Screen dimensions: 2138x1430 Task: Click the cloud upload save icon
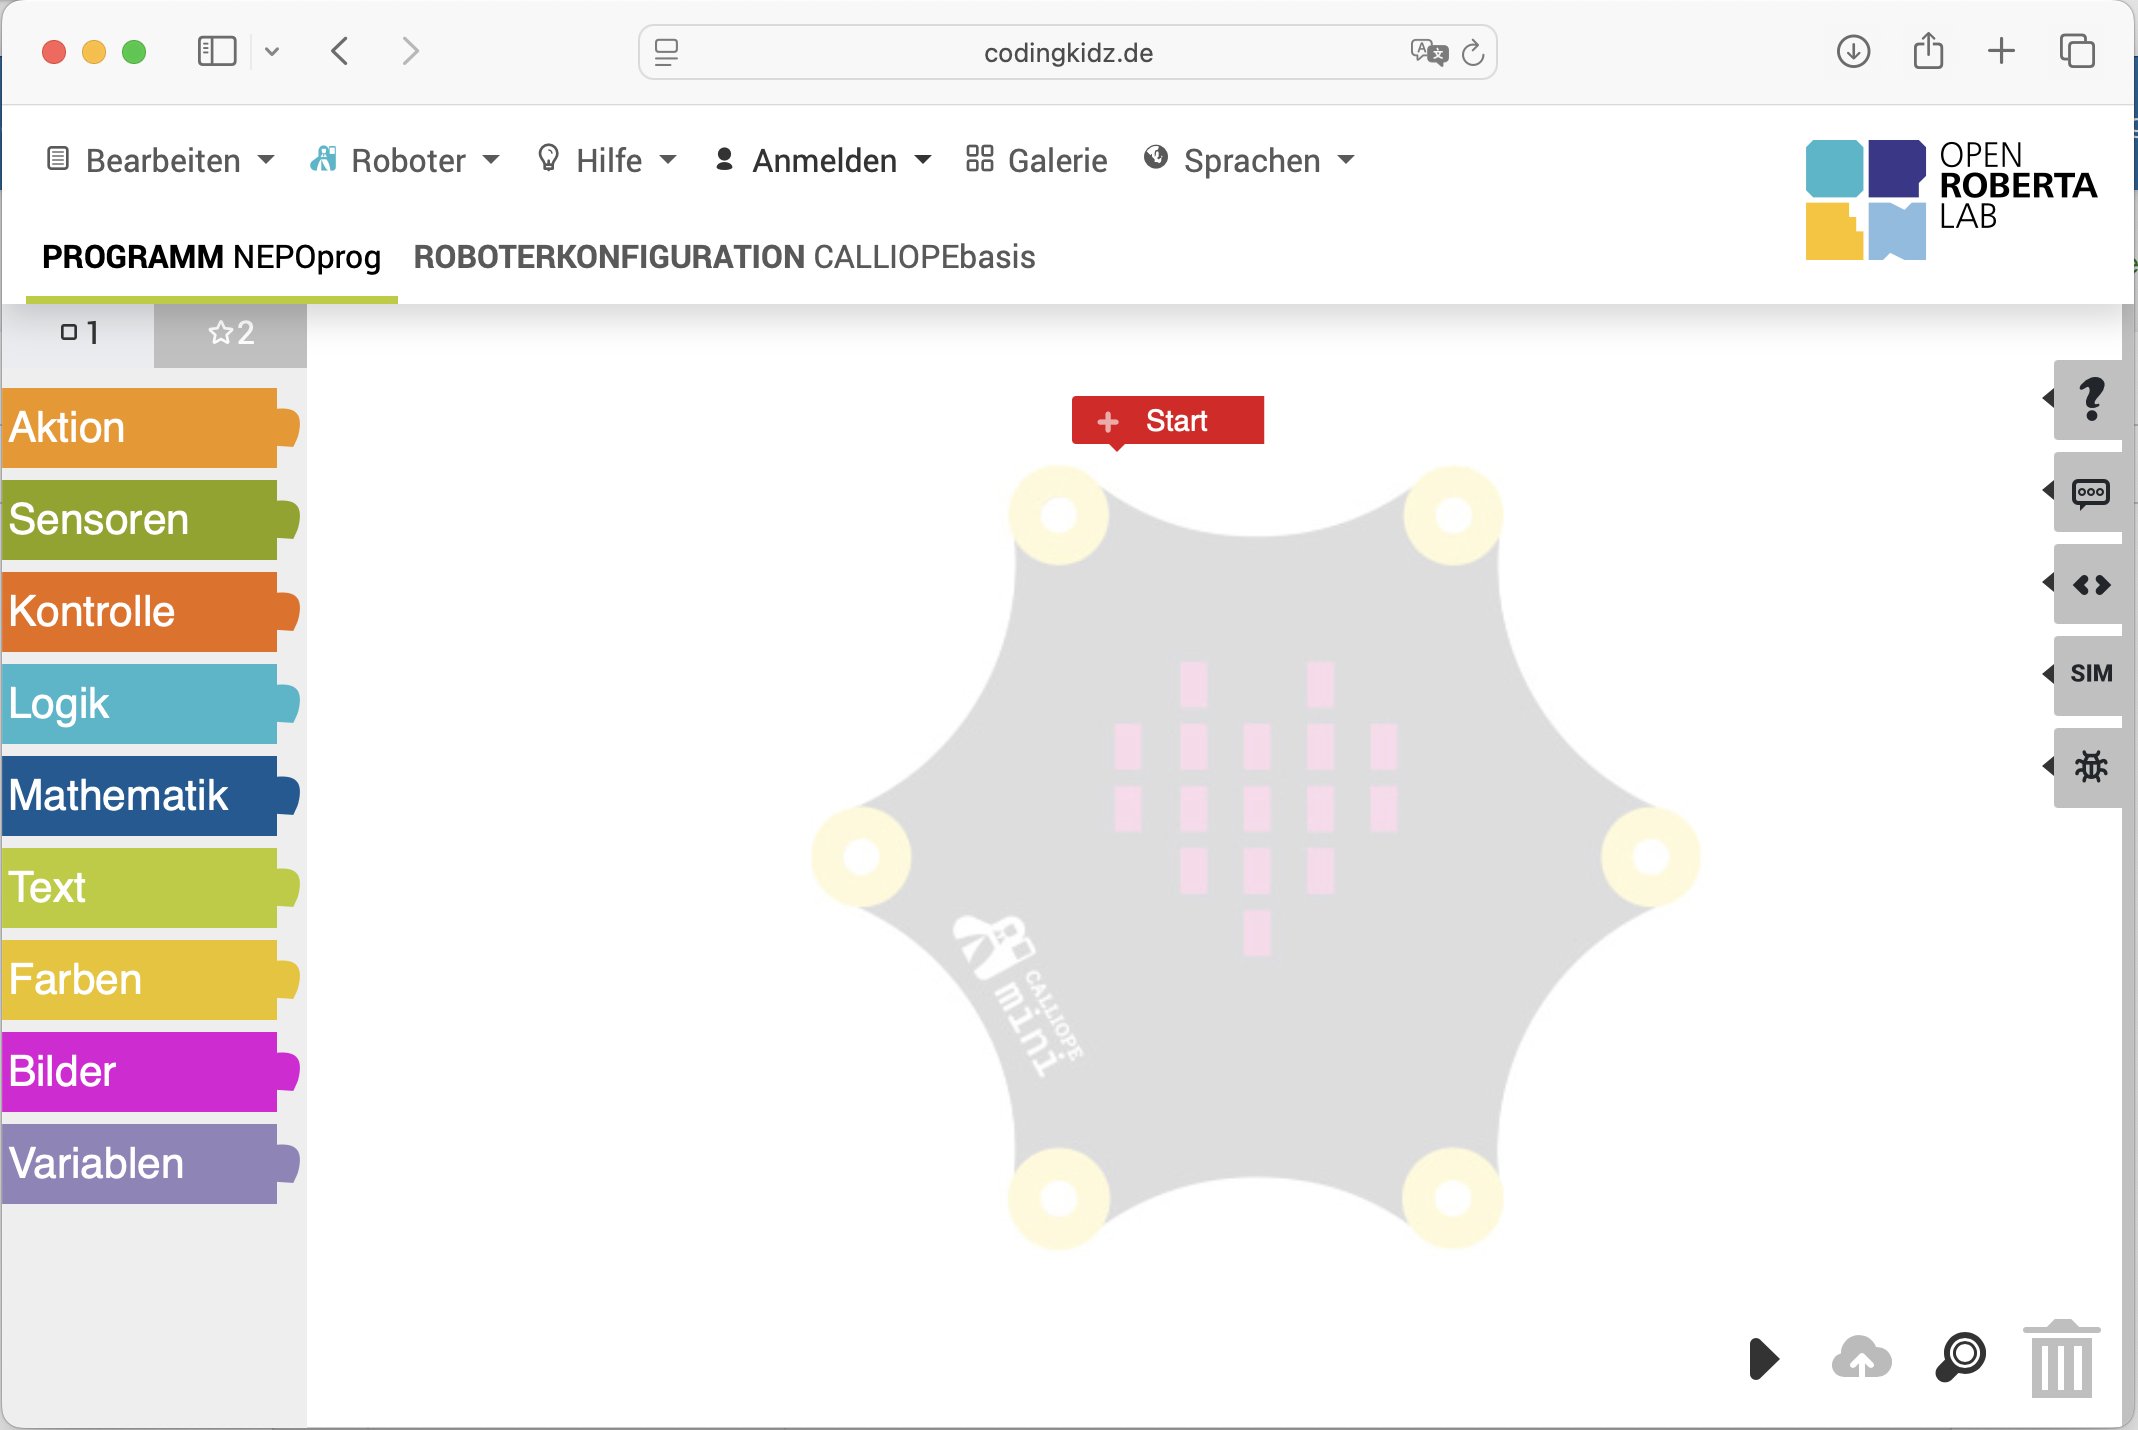coord(1861,1357)
